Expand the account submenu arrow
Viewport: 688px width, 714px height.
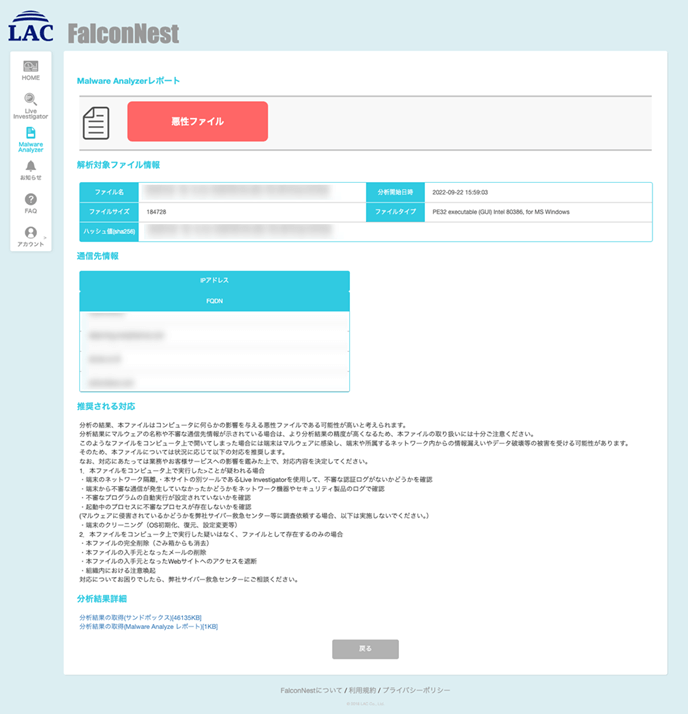45,238
